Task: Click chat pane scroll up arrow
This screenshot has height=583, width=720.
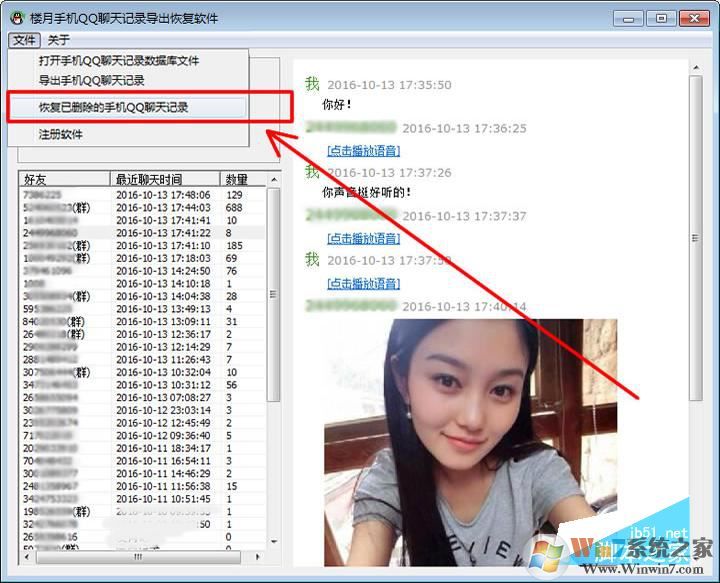Action: pos(696,67)
